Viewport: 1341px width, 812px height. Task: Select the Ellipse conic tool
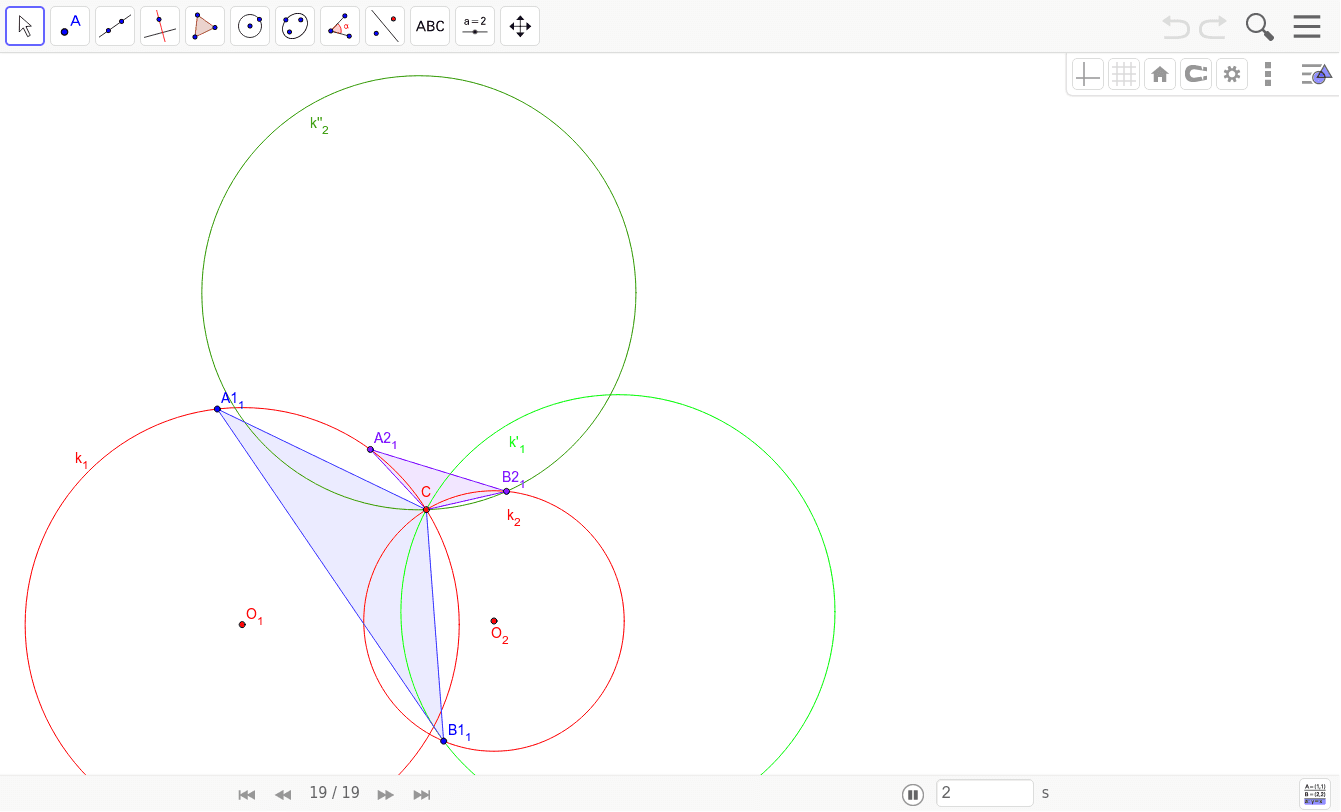295,26
